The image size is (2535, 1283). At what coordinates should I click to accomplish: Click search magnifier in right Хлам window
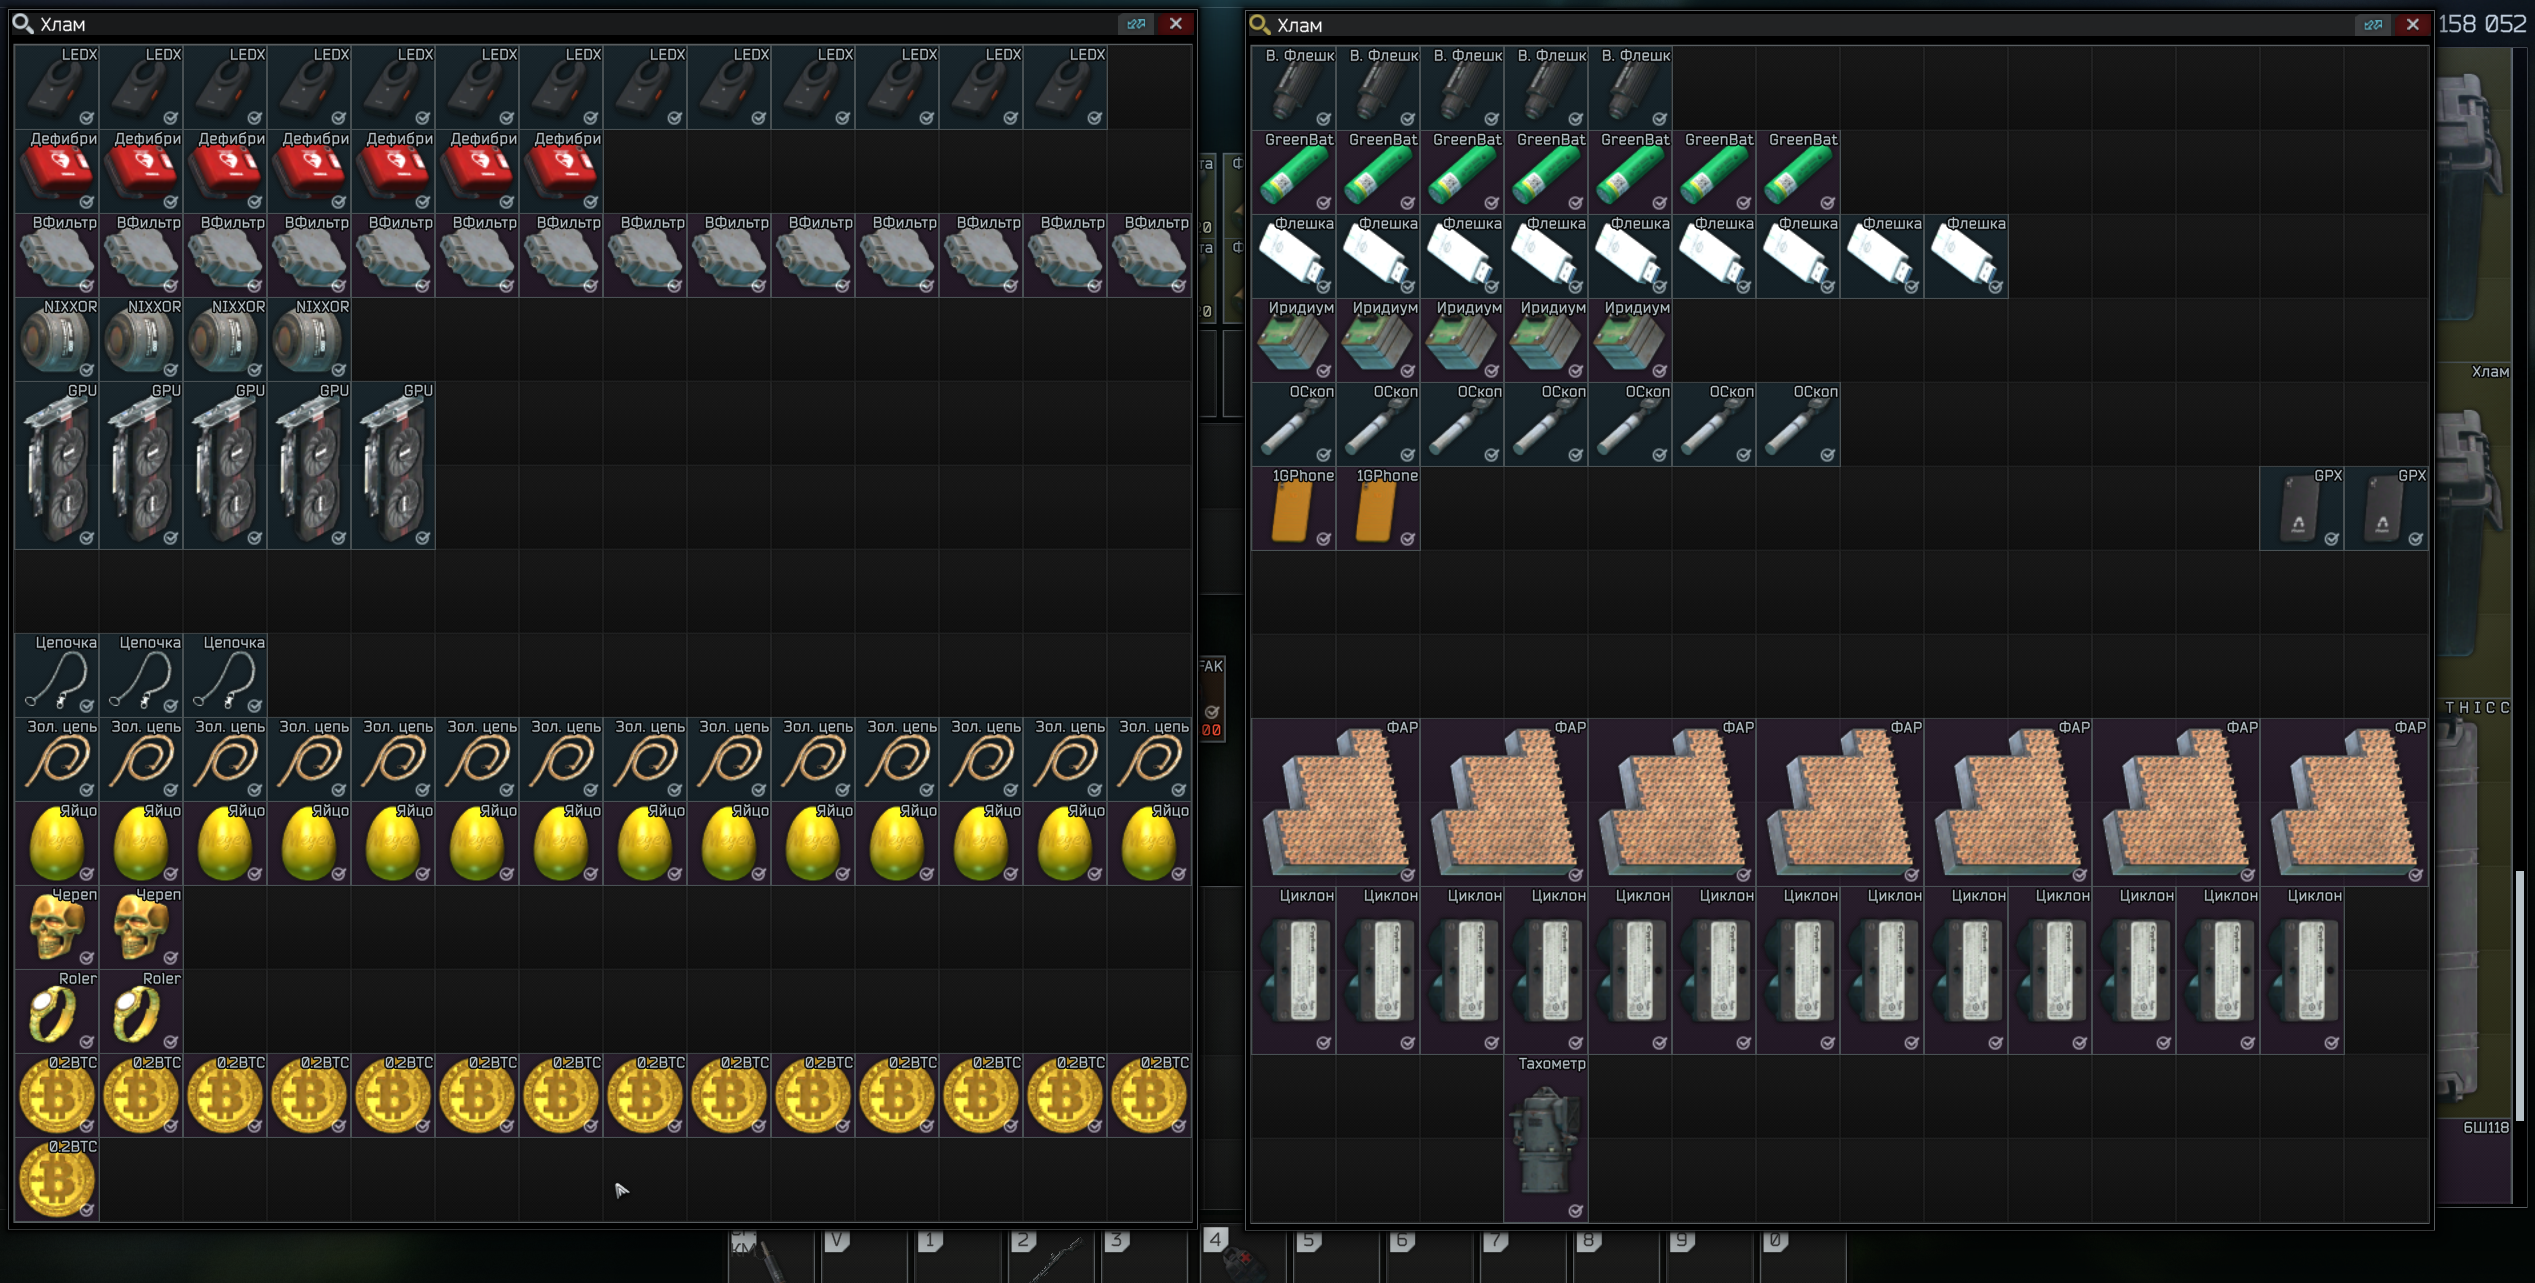coord(1260,25)
